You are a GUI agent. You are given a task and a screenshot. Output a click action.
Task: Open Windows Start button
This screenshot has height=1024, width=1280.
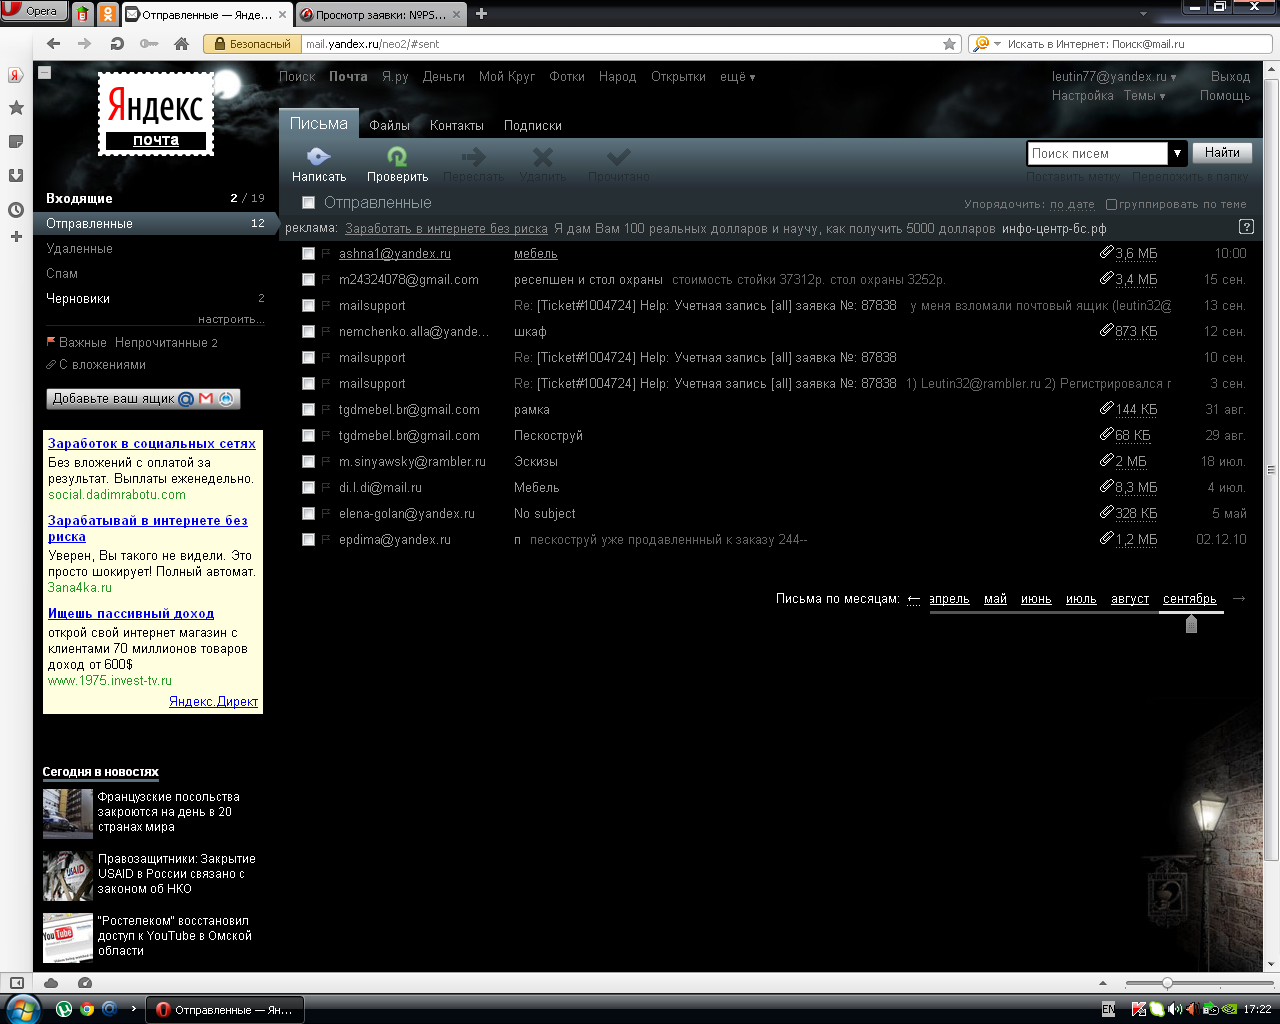click(x=21, y=1008)
